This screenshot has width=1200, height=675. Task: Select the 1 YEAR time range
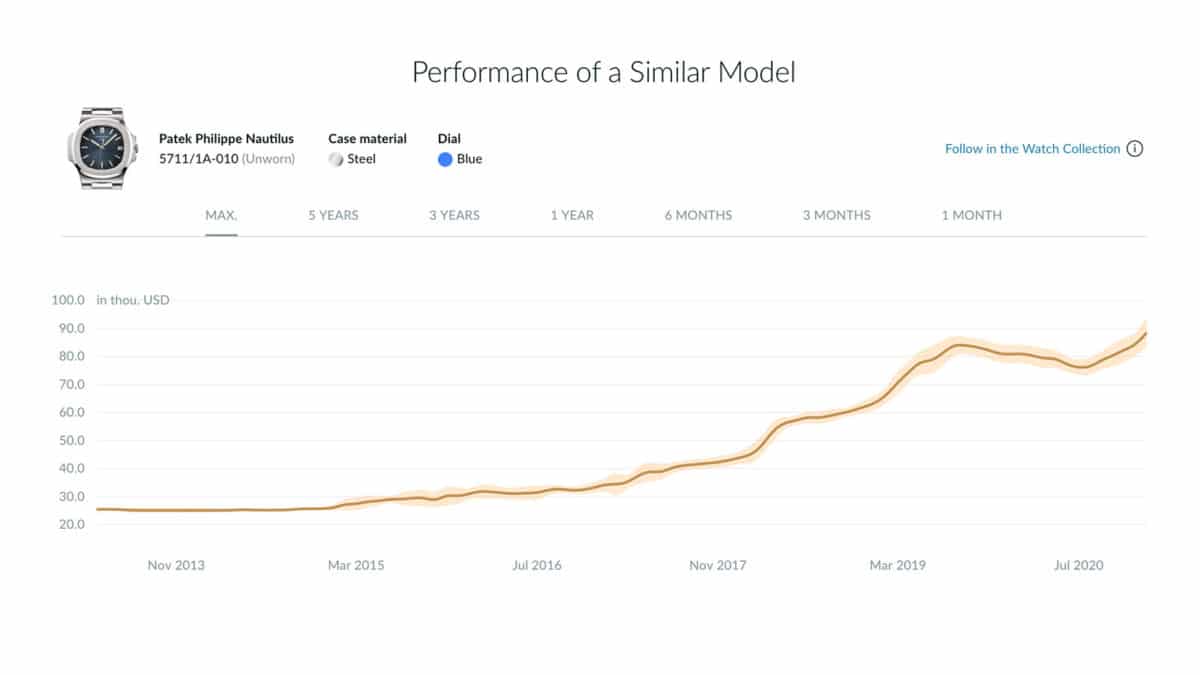point(572,215)
